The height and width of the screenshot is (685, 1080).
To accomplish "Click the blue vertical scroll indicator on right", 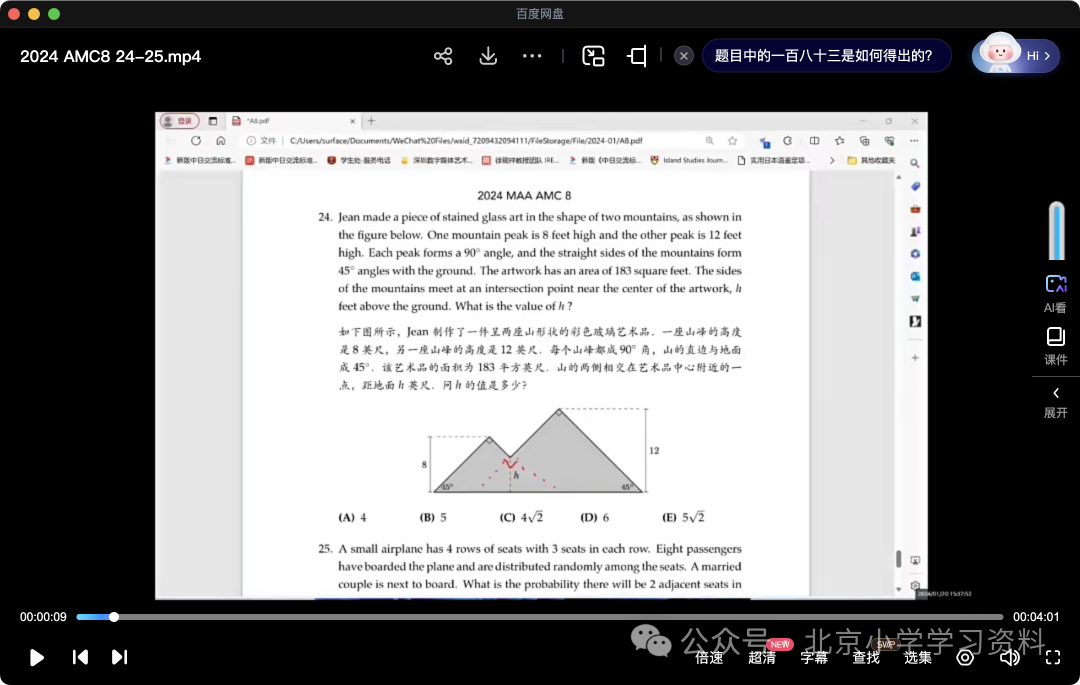I will pos(1056,231).
